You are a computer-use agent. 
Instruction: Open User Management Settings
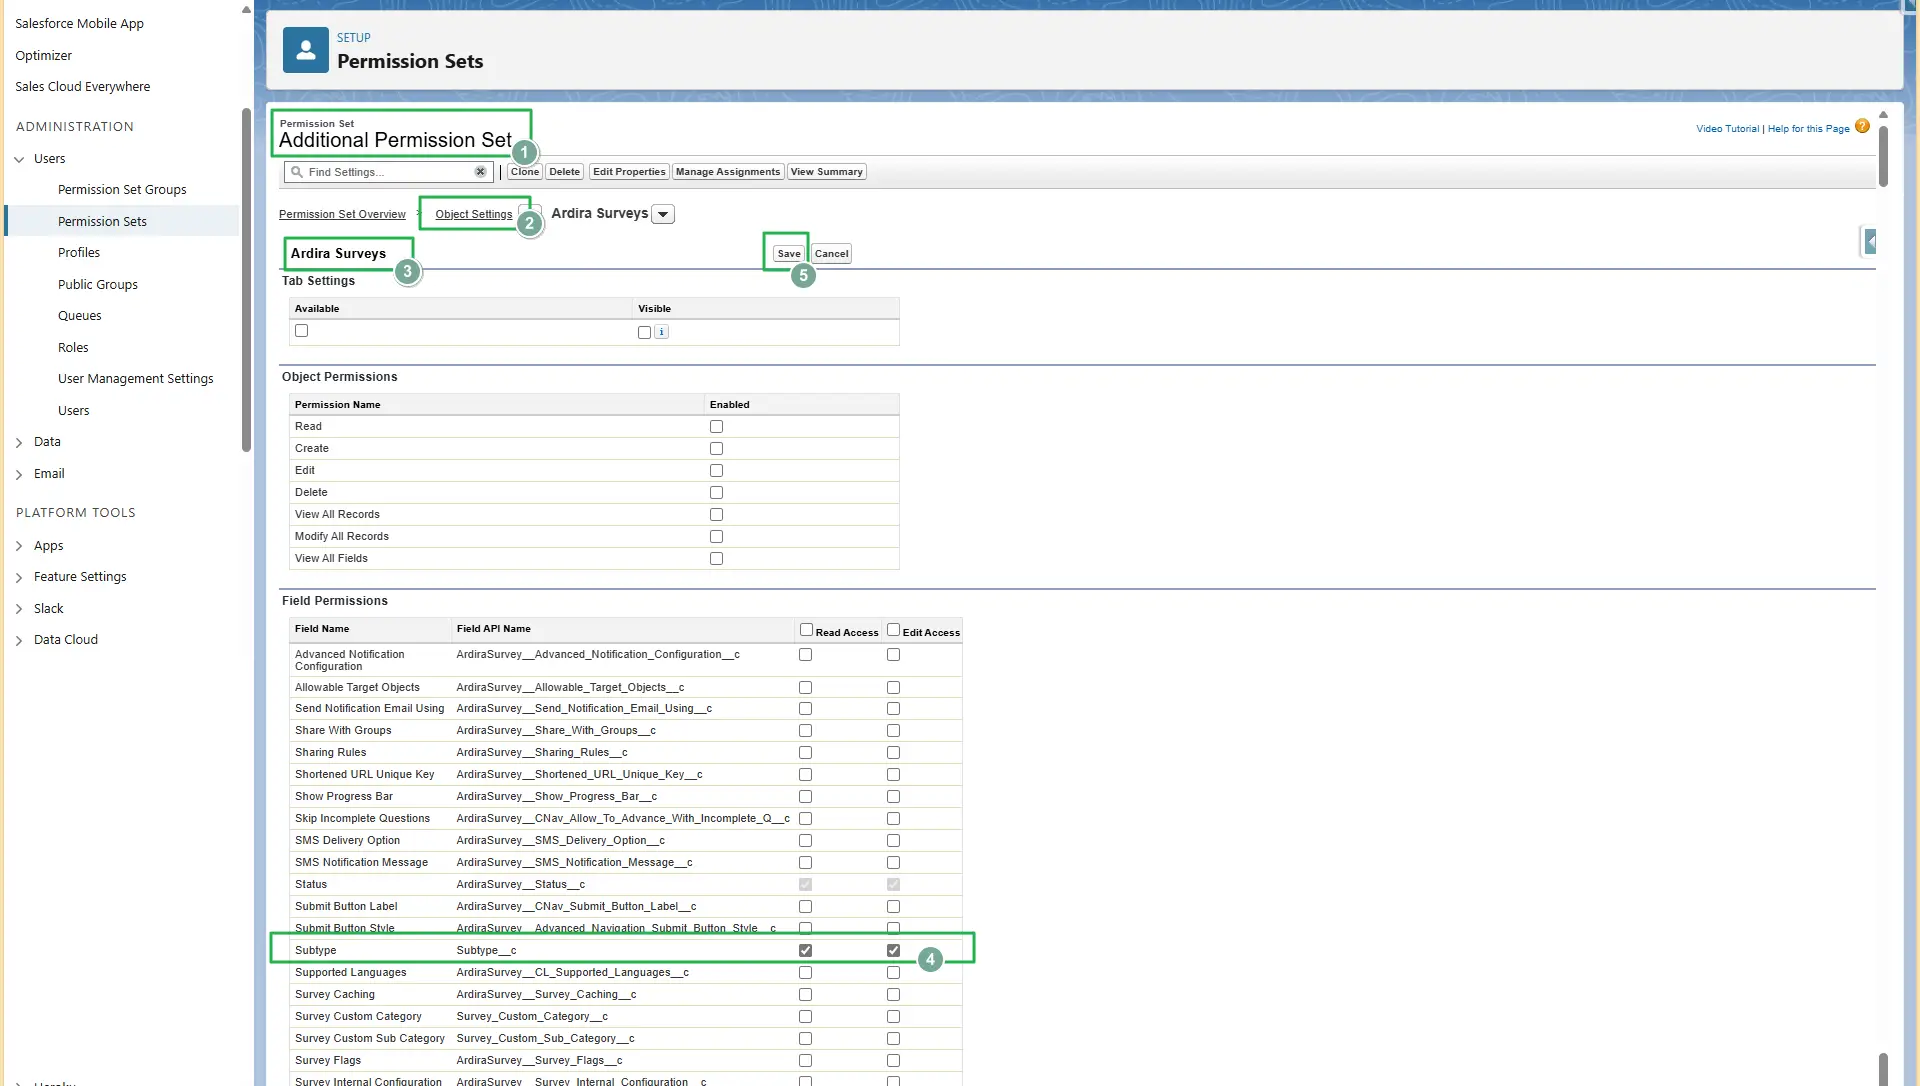[136, 379]
